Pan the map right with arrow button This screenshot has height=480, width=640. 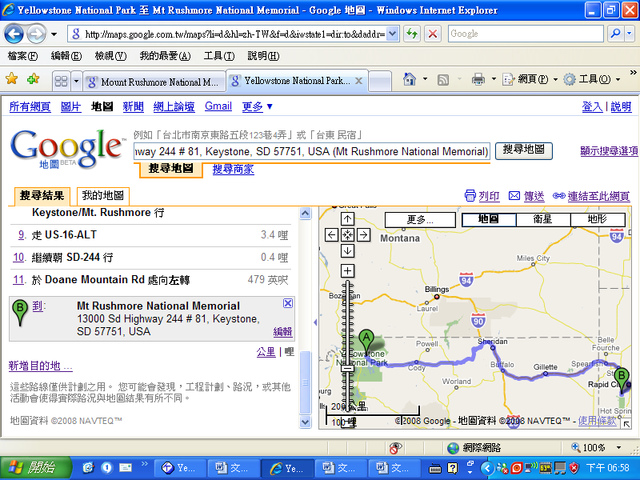point(364,235)
